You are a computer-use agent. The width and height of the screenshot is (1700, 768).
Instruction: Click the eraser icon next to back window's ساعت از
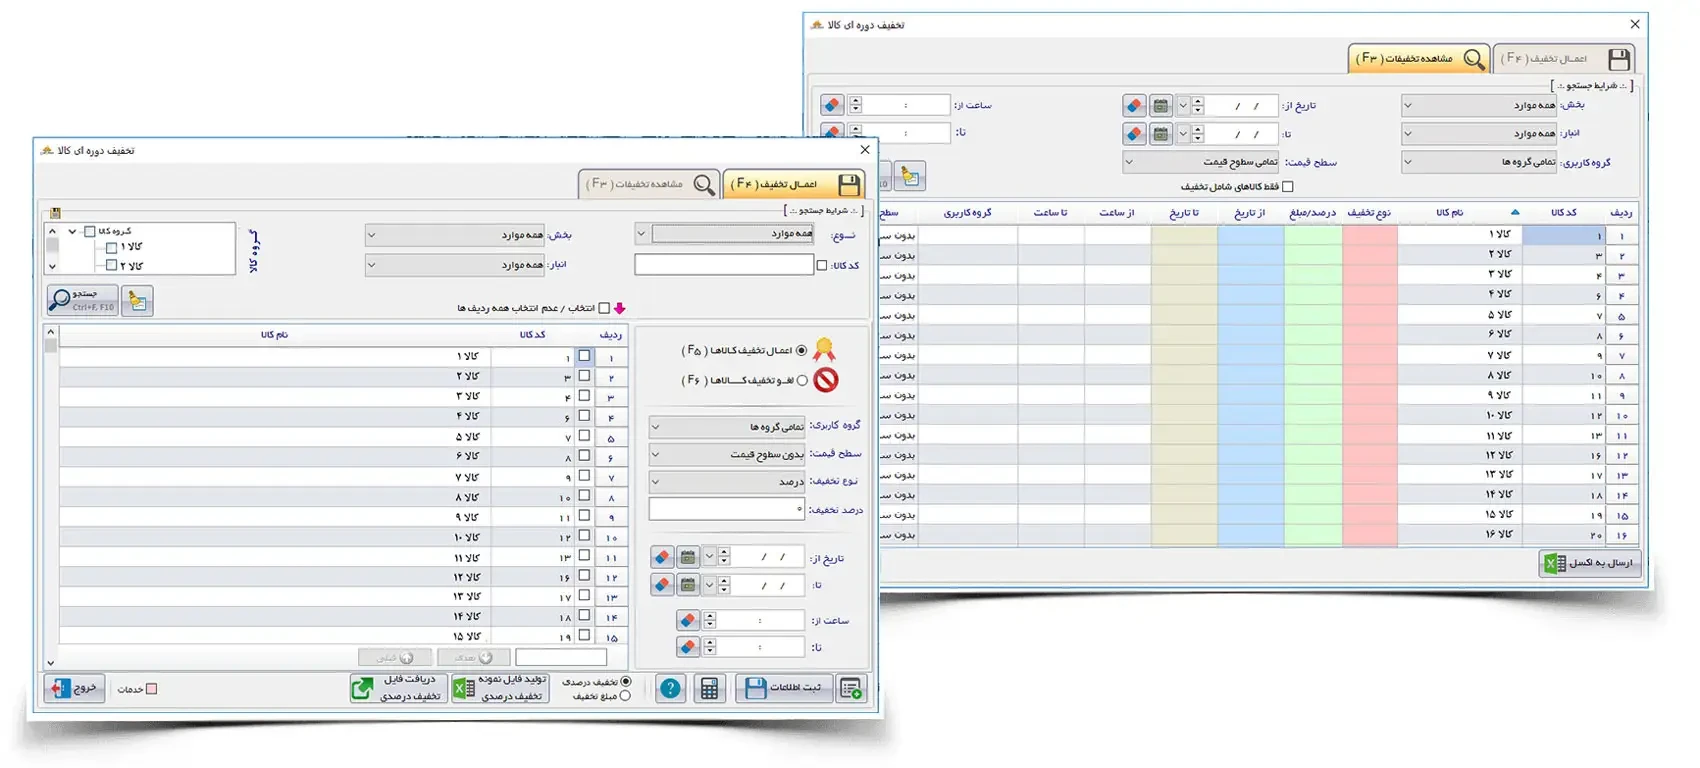[832, 105]
